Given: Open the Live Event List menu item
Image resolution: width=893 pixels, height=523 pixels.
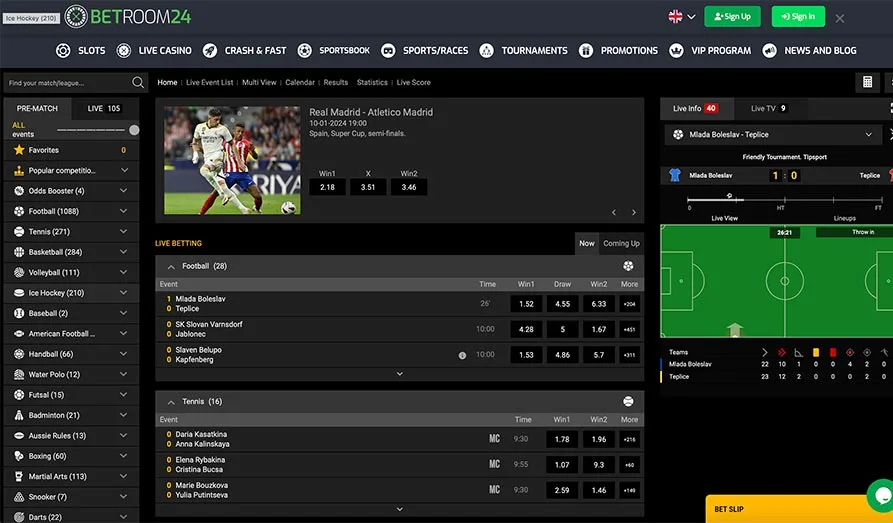Looking at the screenshot, I should tap(210, 83).
